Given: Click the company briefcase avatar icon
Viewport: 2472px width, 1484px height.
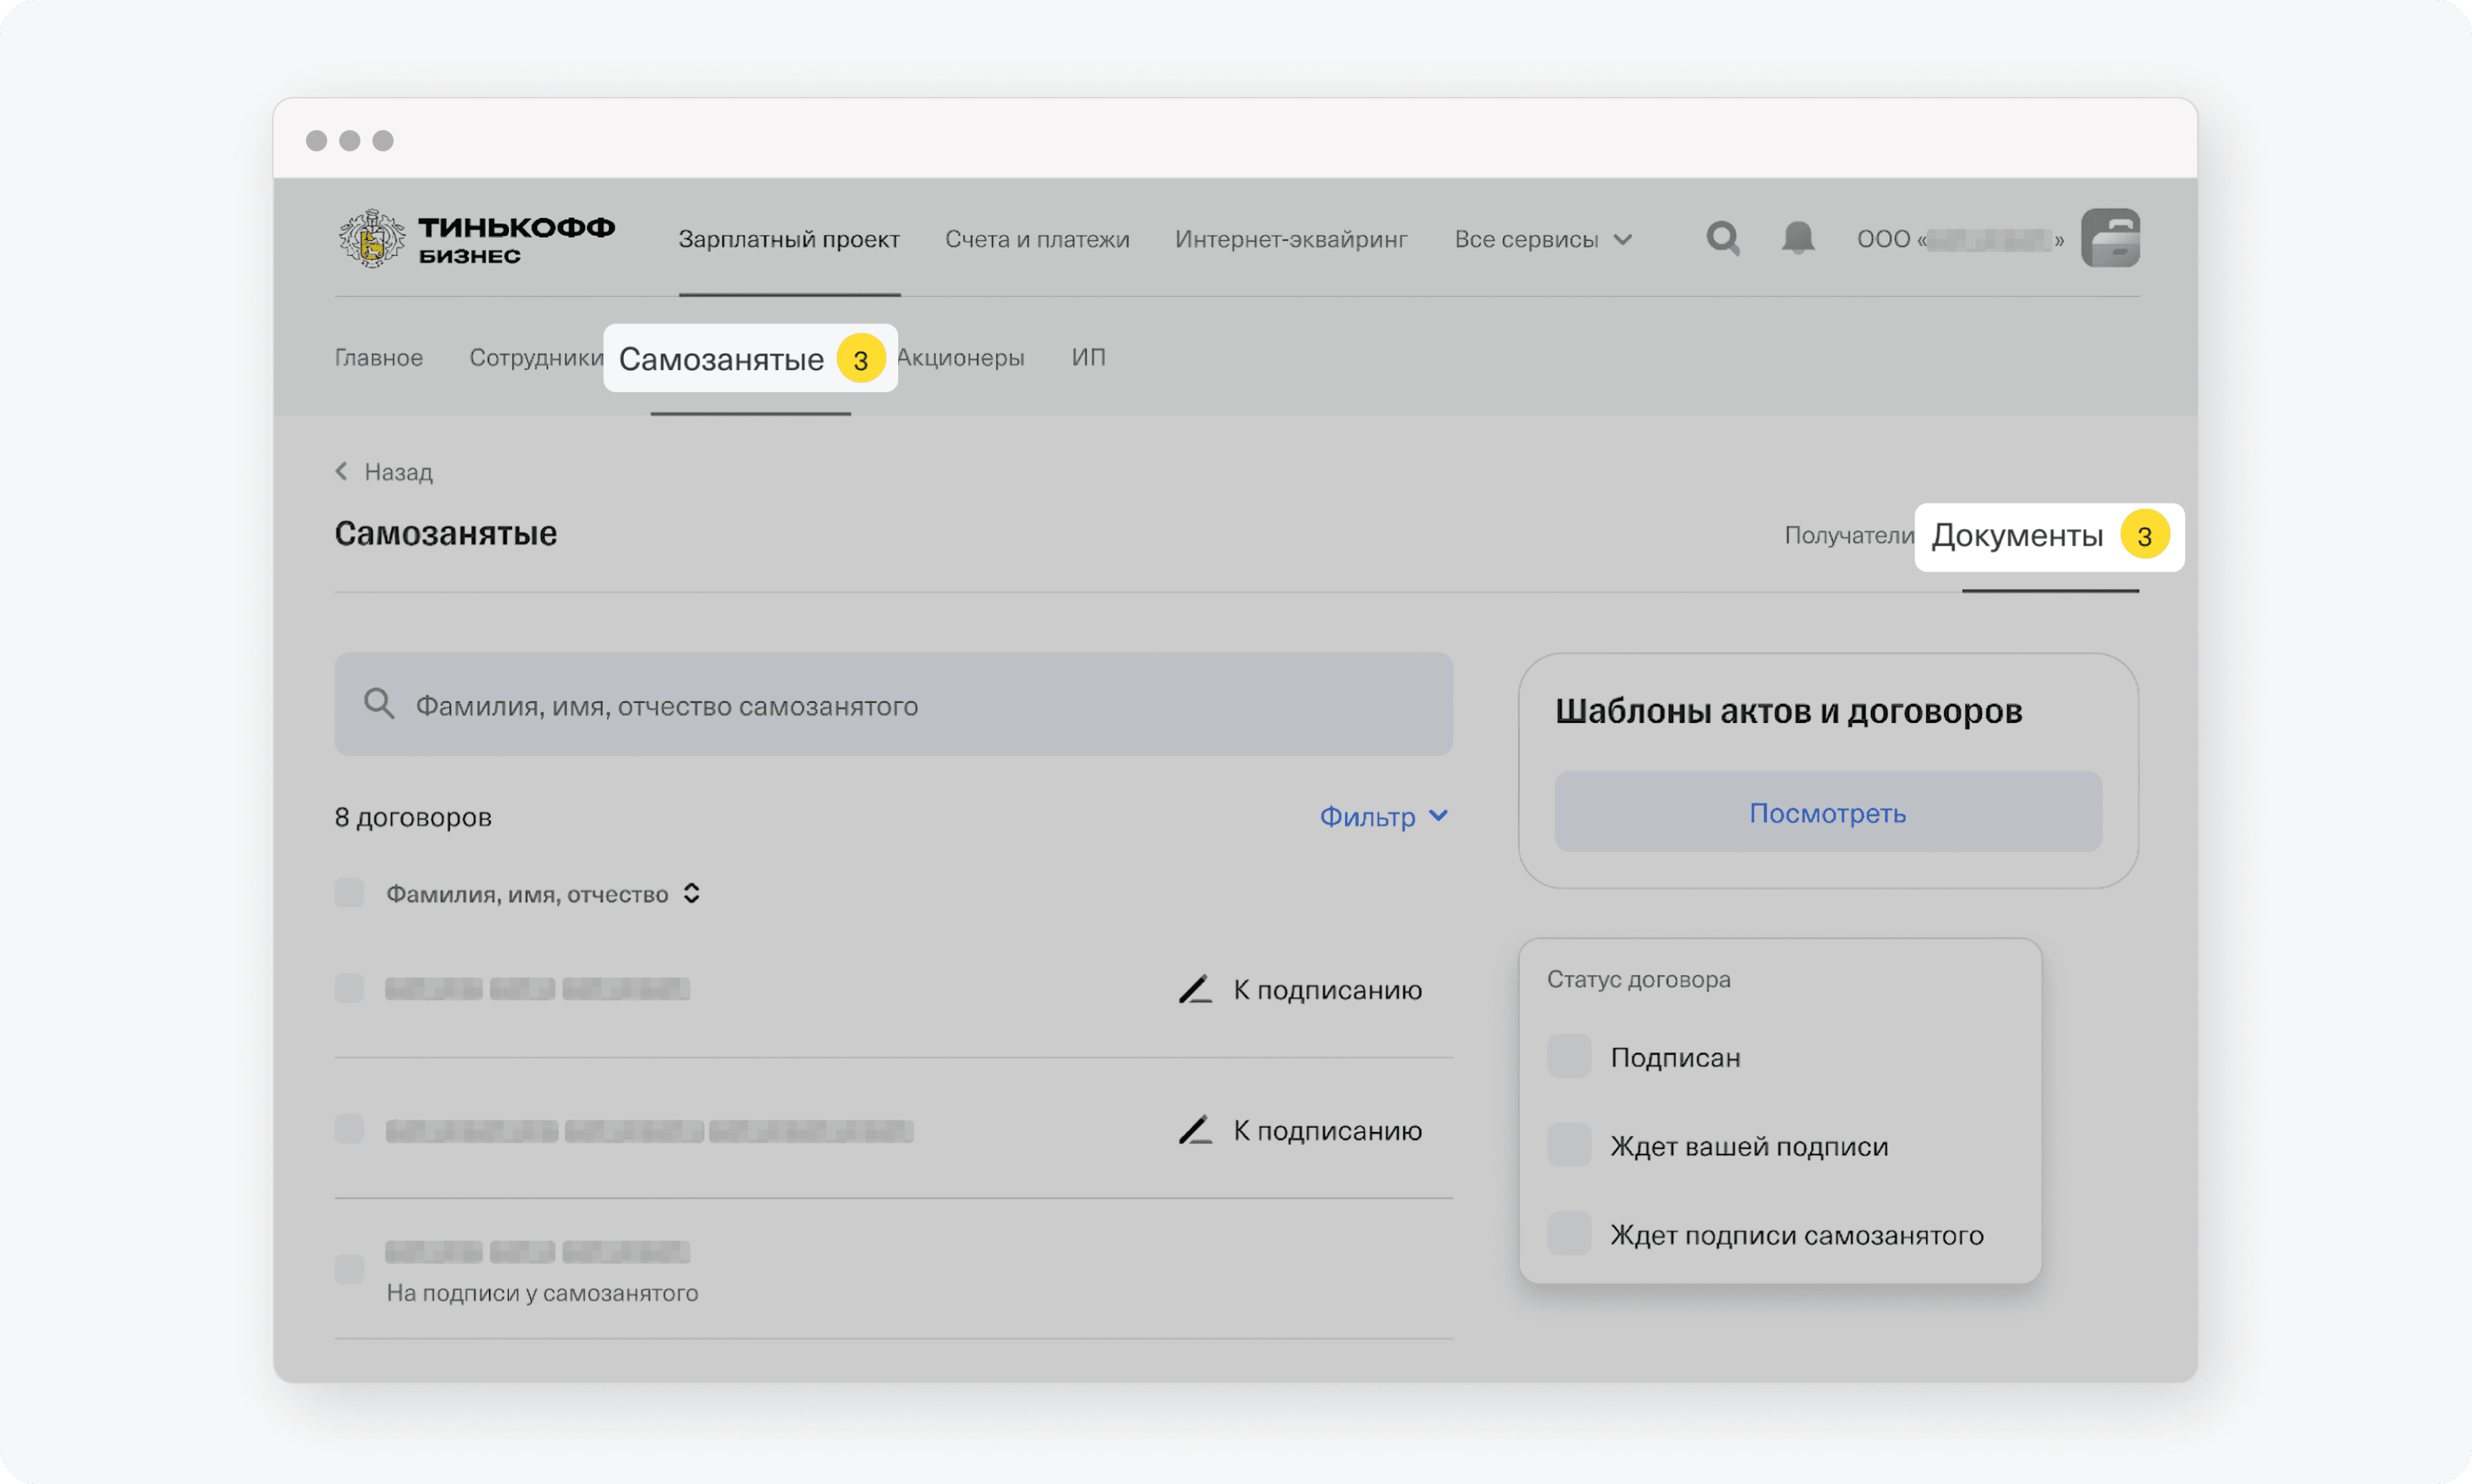Looking at the screenshot, I should tap(2110, 238).
